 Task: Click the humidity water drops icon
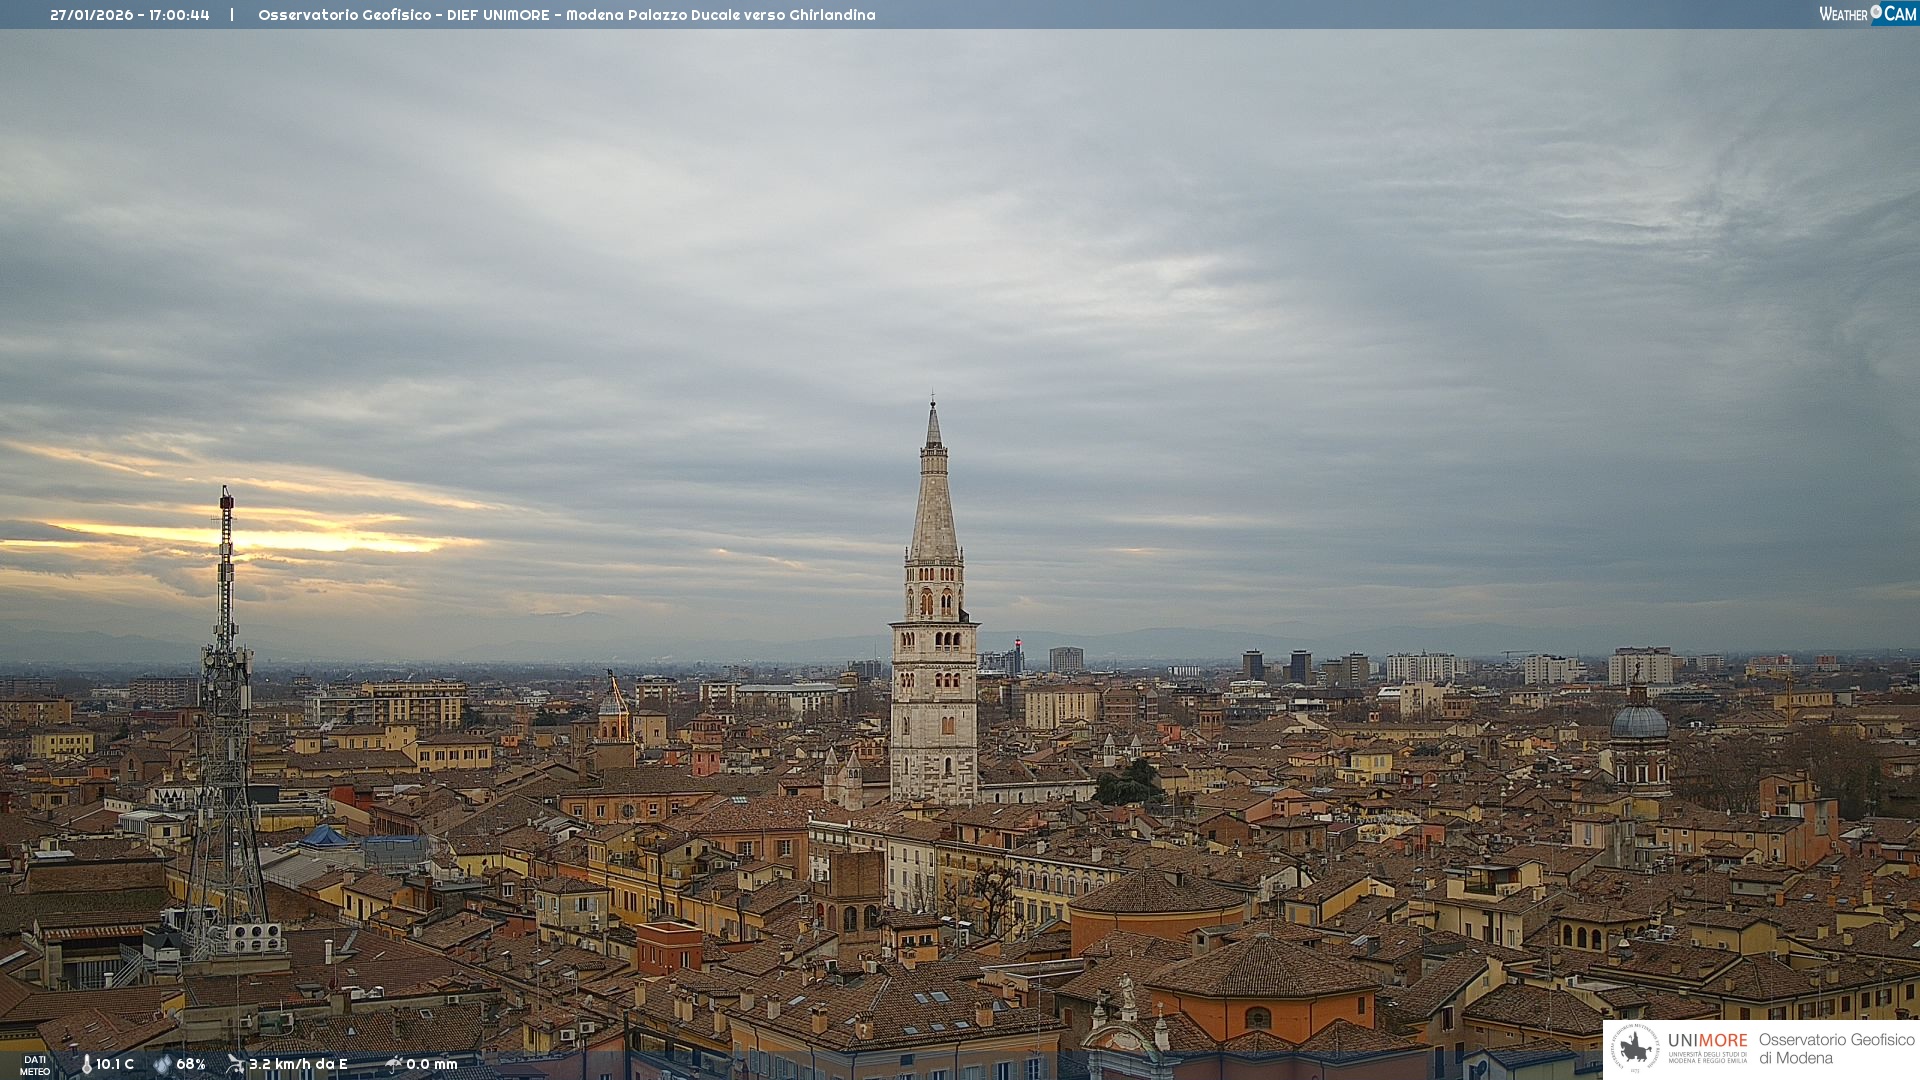(x=162, y=1064)
